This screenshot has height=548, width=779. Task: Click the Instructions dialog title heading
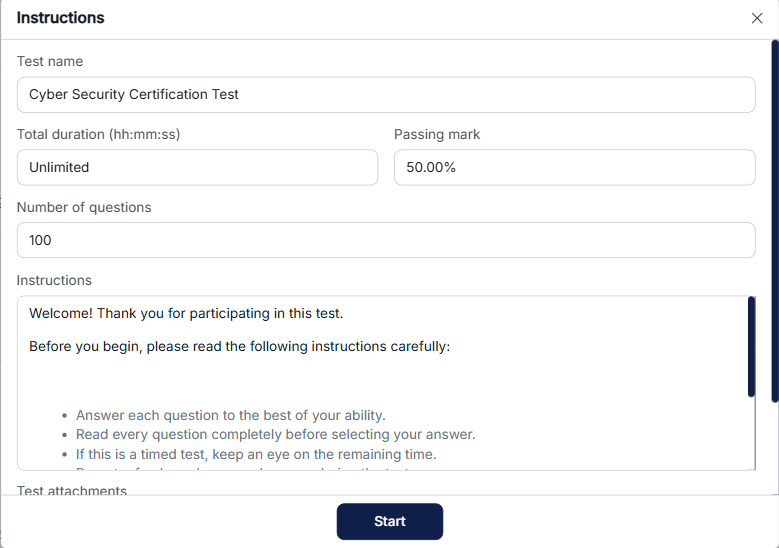point(61,18)
